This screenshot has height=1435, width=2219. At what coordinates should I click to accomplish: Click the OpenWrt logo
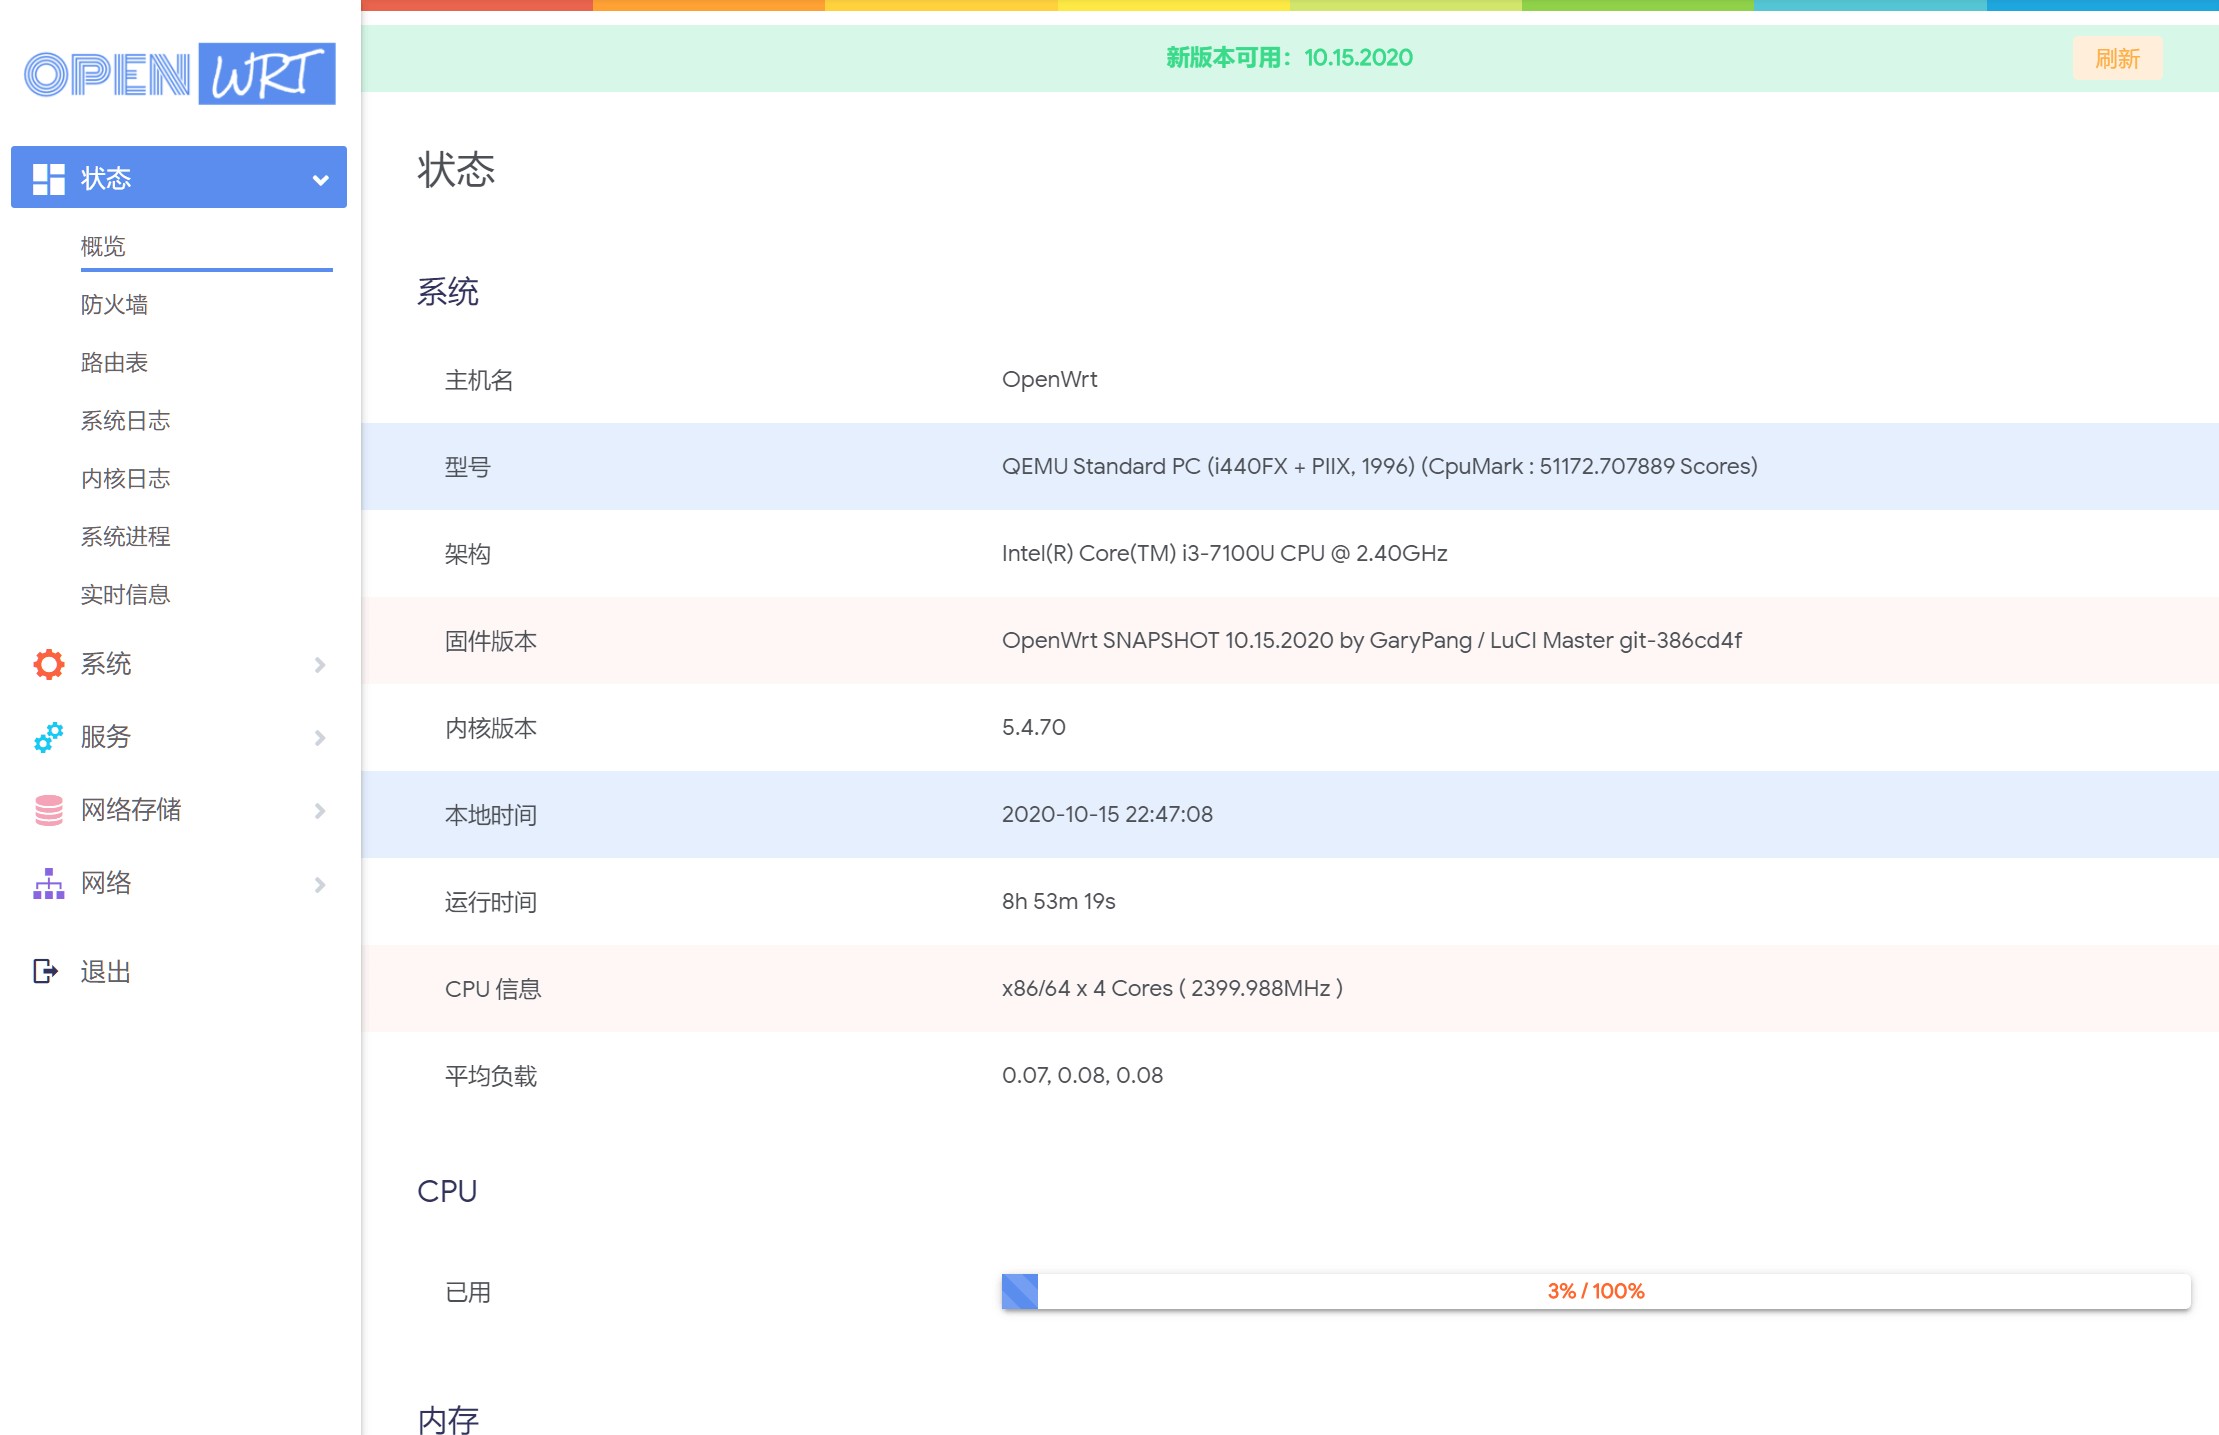coord(180,73)
